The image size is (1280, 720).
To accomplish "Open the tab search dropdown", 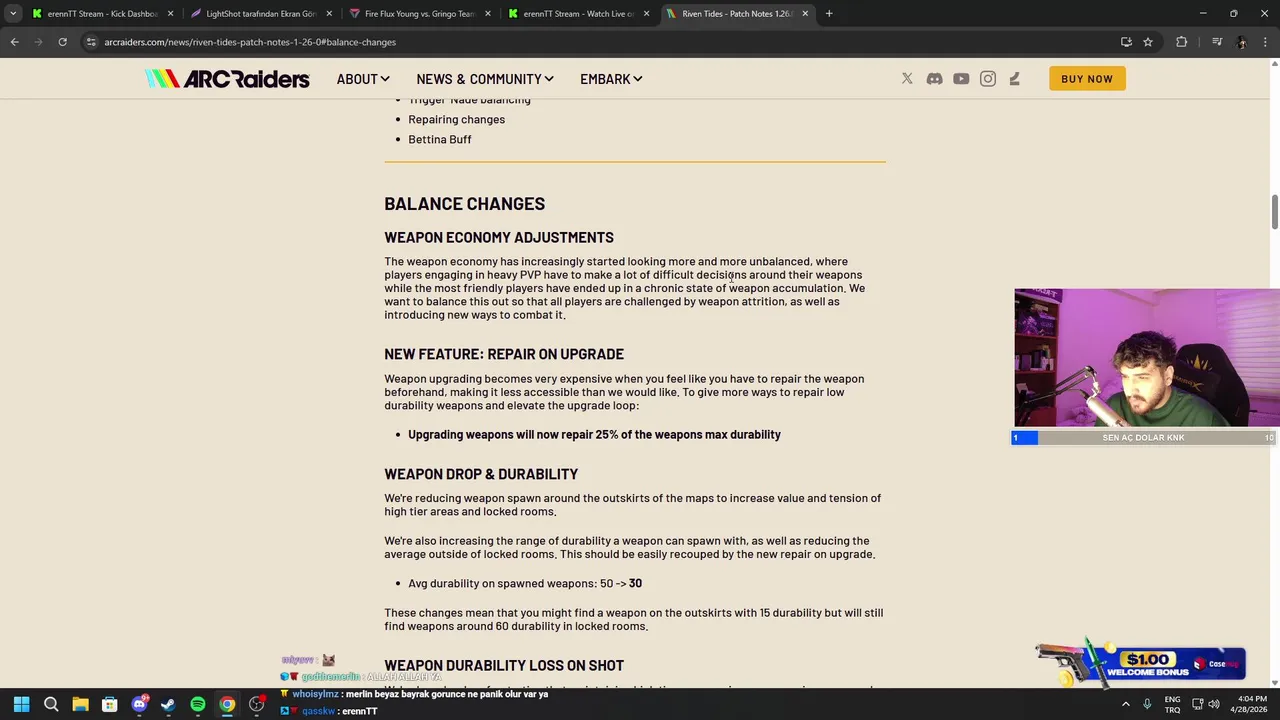I will pyautogui.click(x=13, y=14).
